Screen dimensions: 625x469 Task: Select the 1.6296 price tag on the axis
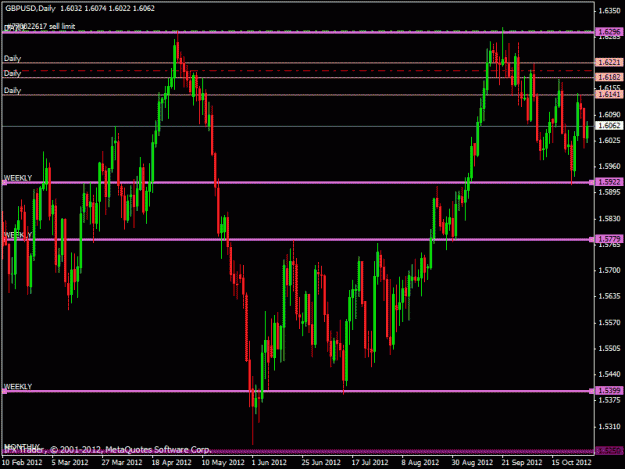point(609,31)
